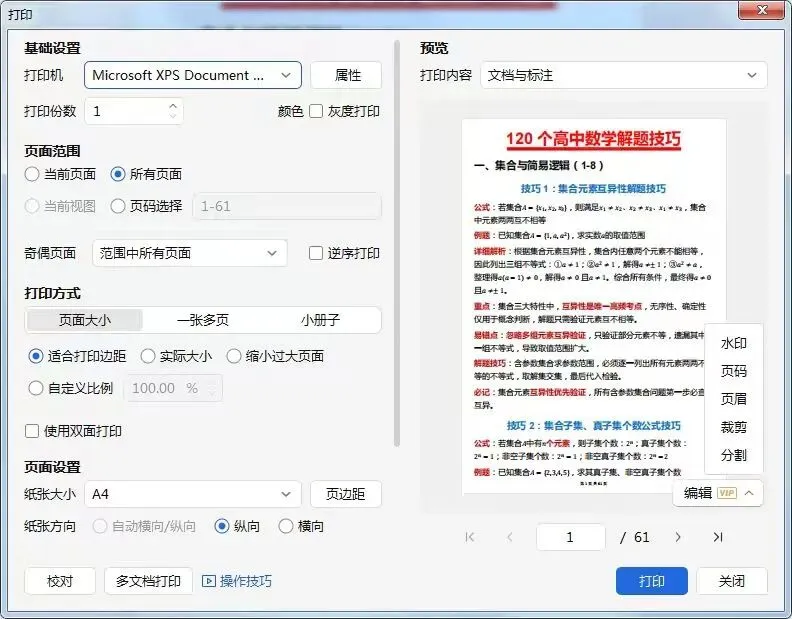
Task: Click the 打印份数 input field
Action: [x=134, y=111]
